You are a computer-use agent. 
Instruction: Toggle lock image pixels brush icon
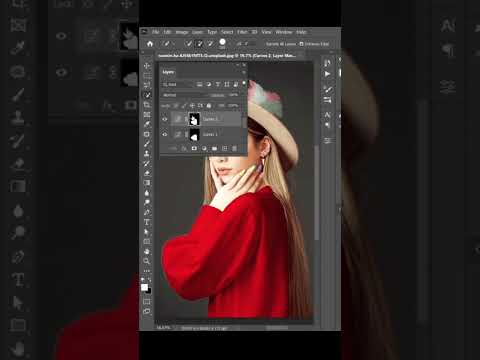point(184,106)
